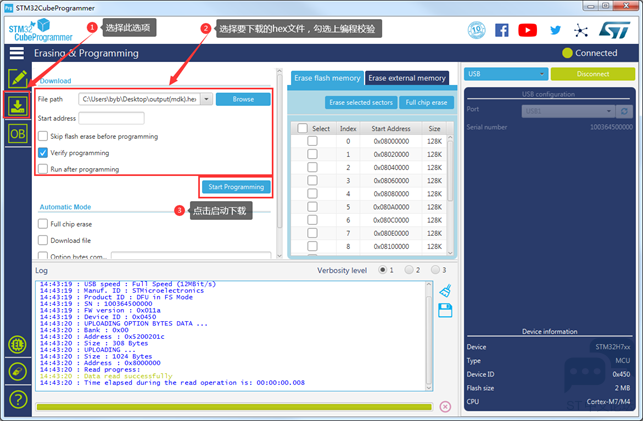Image resolution: width=643 pixels, height=421 pixels.
Task: Save log using floppy disk icon
Action: click(445, 310)
